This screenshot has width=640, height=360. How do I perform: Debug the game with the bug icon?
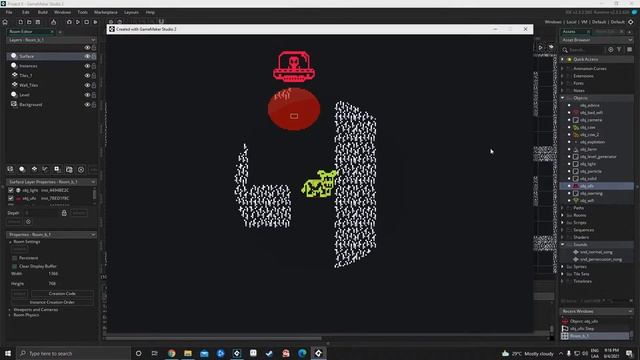click(x=69, y=22)
